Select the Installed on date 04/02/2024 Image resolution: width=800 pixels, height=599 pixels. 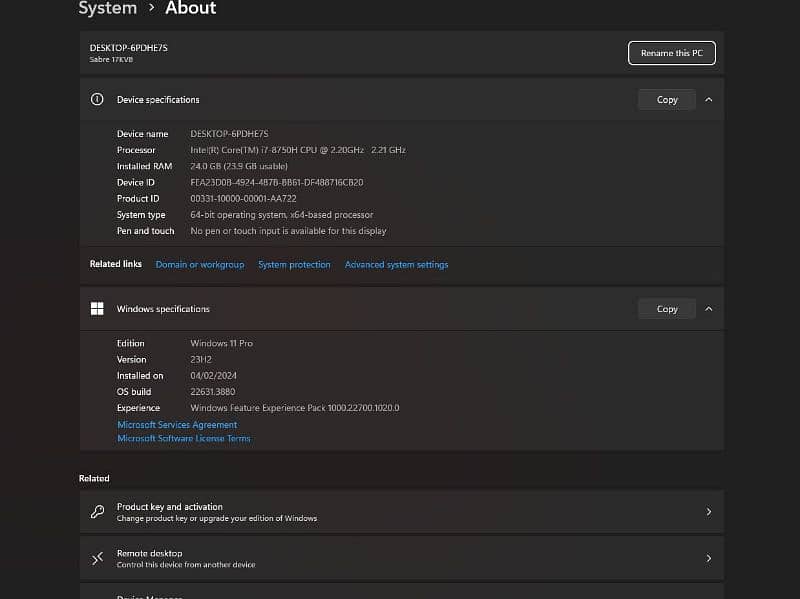[x=213, y=376]
